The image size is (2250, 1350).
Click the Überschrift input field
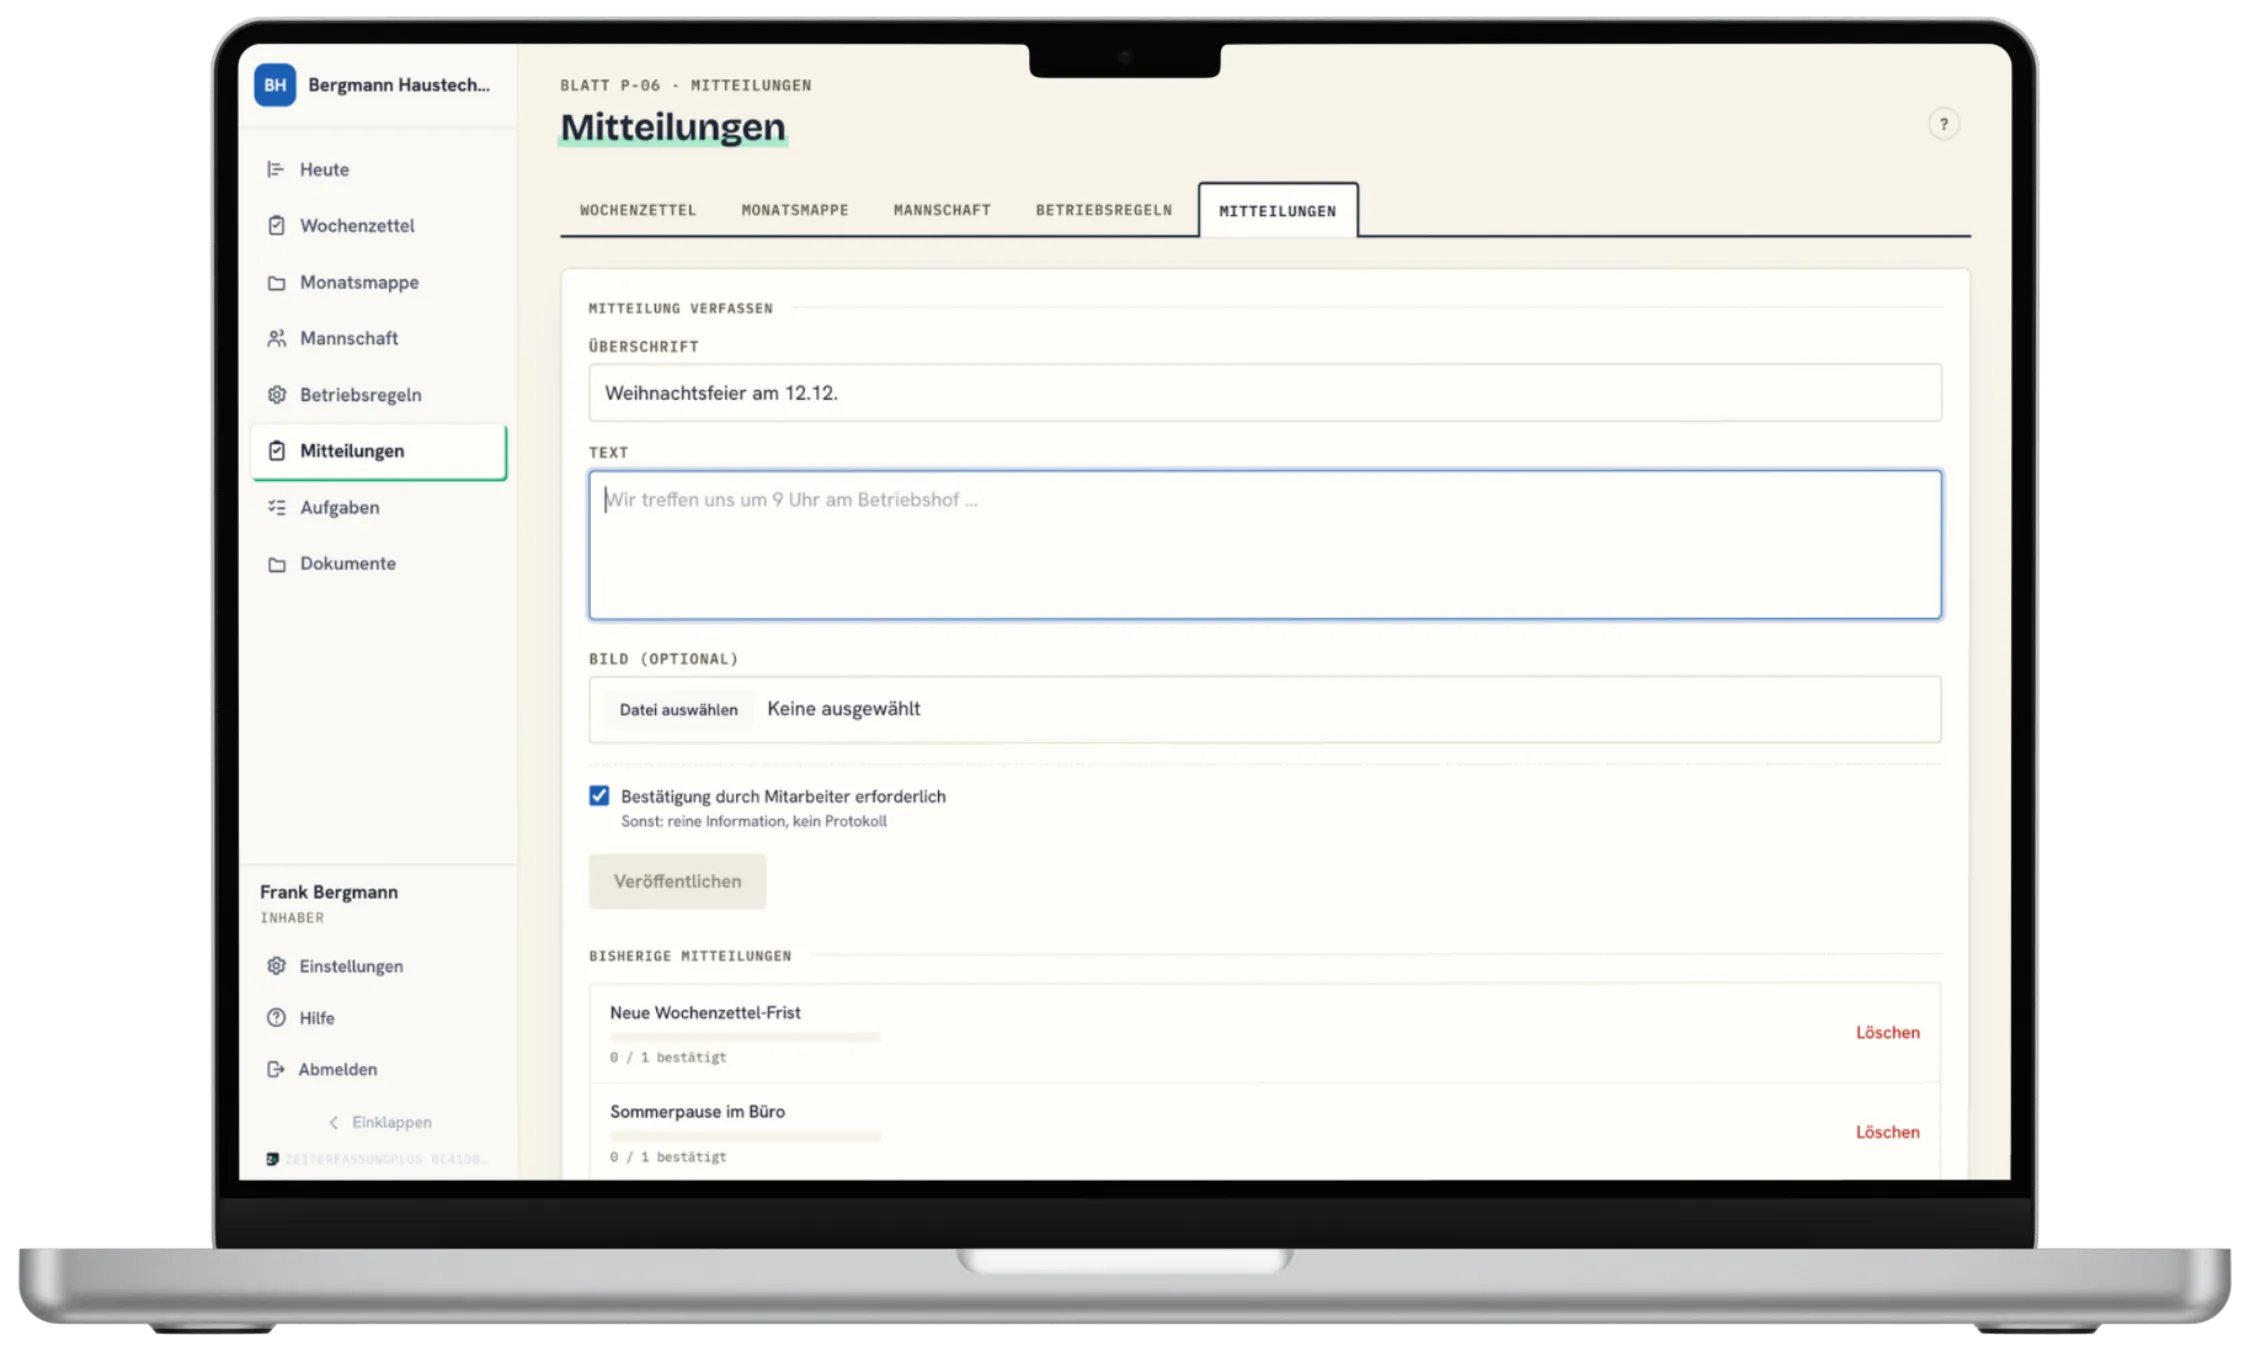pos(1265,393)
